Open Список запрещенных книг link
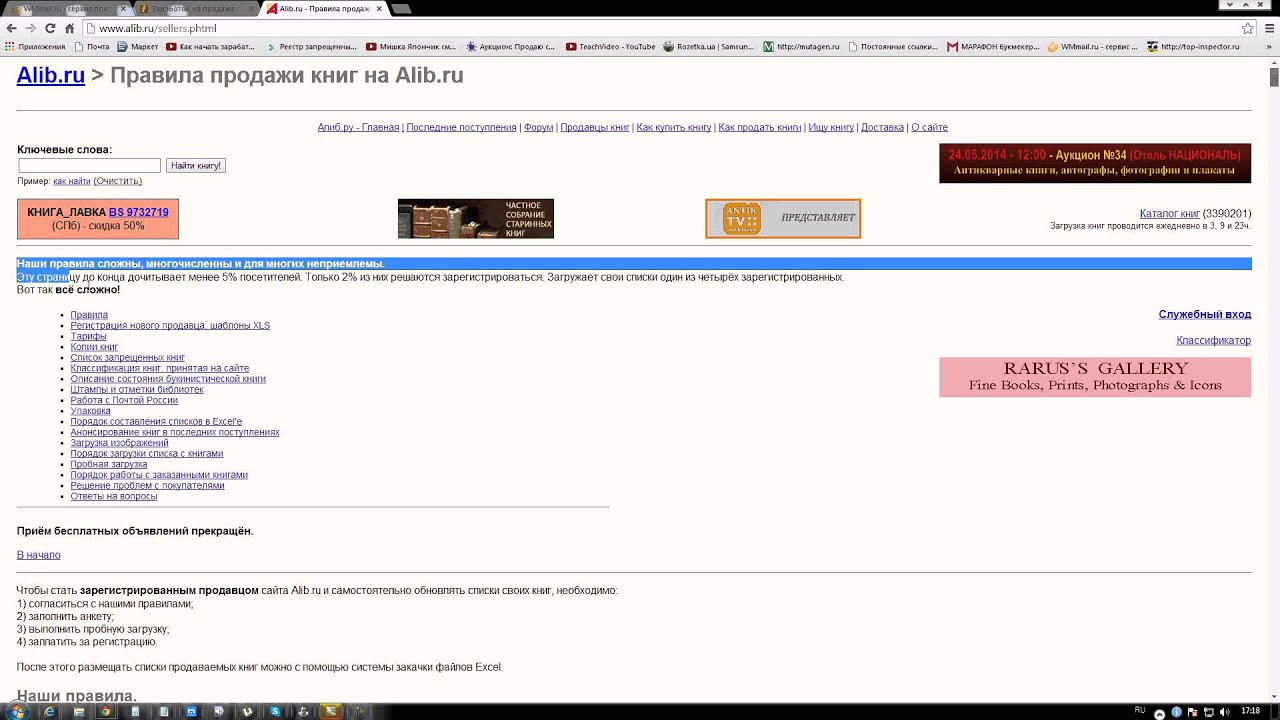Image resolution: width=1280 pixels, height=720 pixels. point(127,358)
